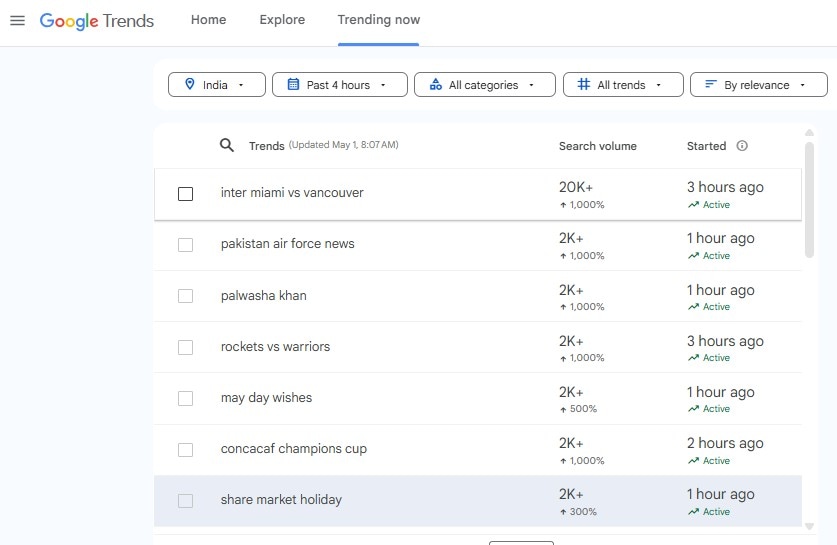The width and height of the screenshot is (837, 545).
Task: Open the concacaf champions cup trend
Action: [x=294, y=449]
